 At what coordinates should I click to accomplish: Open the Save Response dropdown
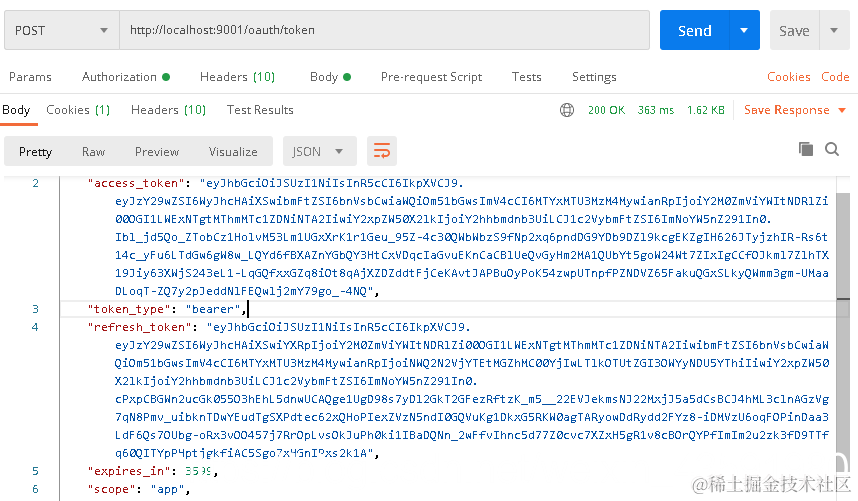[x=795, y=110]
